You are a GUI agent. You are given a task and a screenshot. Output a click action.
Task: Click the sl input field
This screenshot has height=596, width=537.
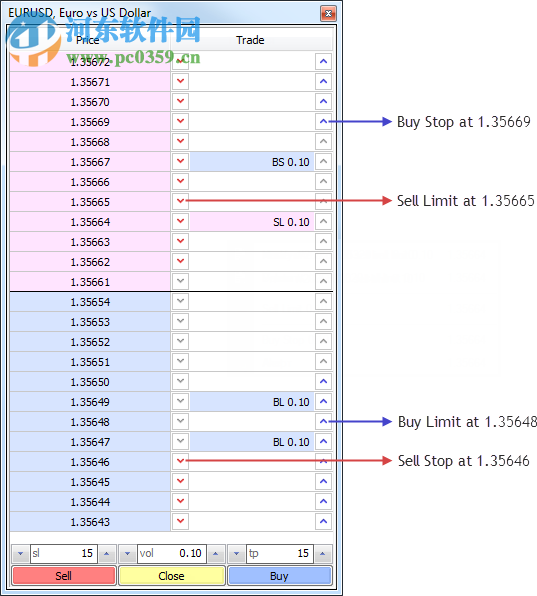64,554
